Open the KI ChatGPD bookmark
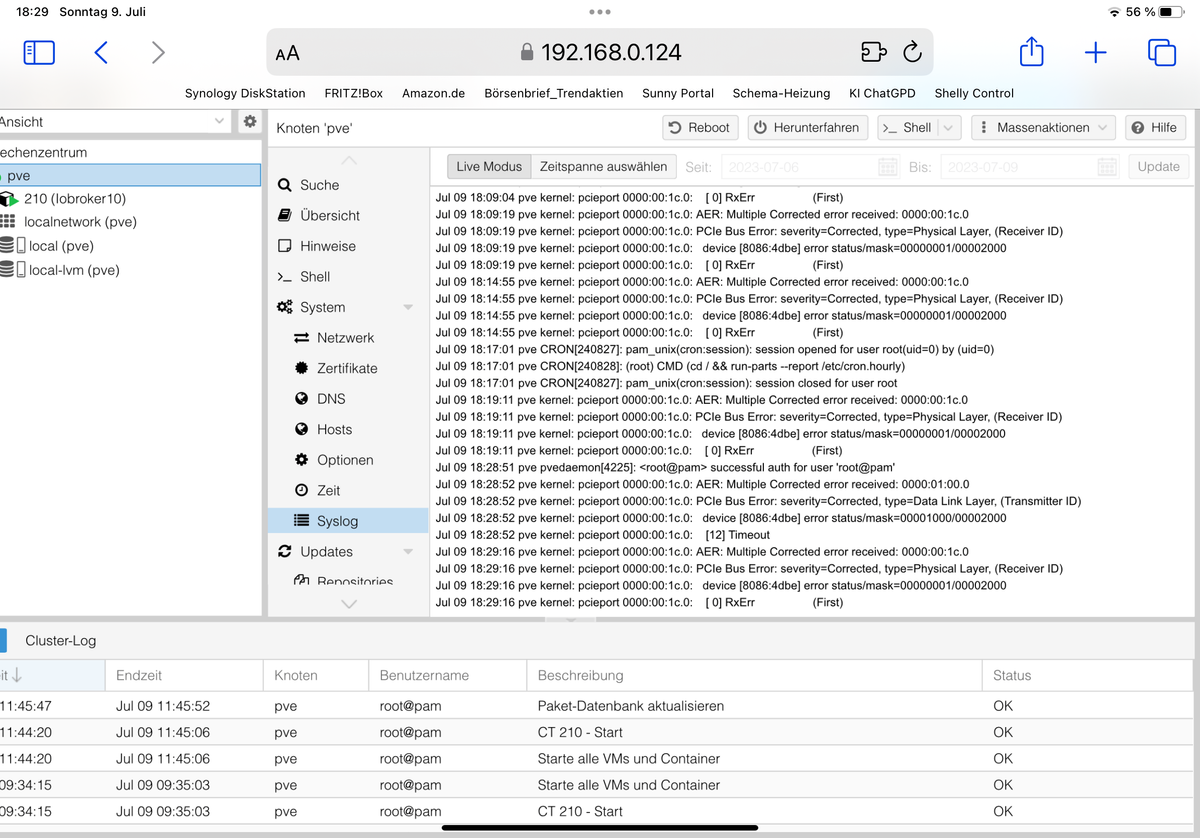The height and width of the screenshot is (838, 1200). (x=882, y=93)
